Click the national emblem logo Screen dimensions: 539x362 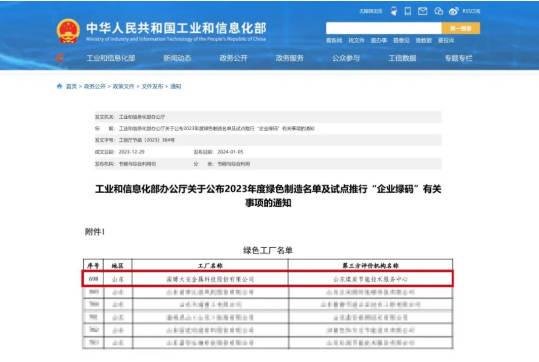tap(68, 31)
